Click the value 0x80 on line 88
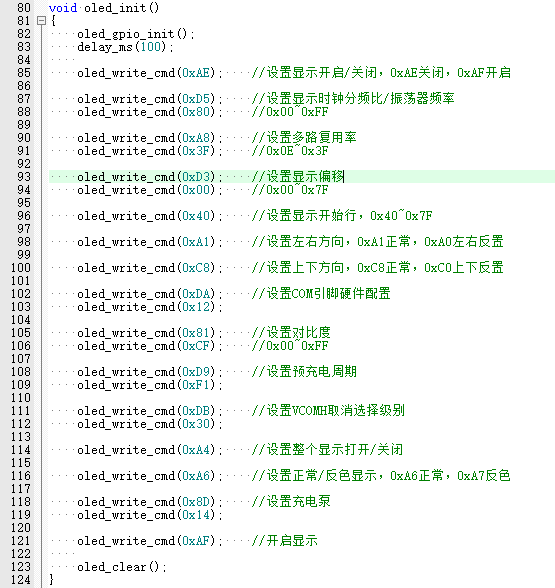This screenshot has height=588, width=555. tap(196, 112)
